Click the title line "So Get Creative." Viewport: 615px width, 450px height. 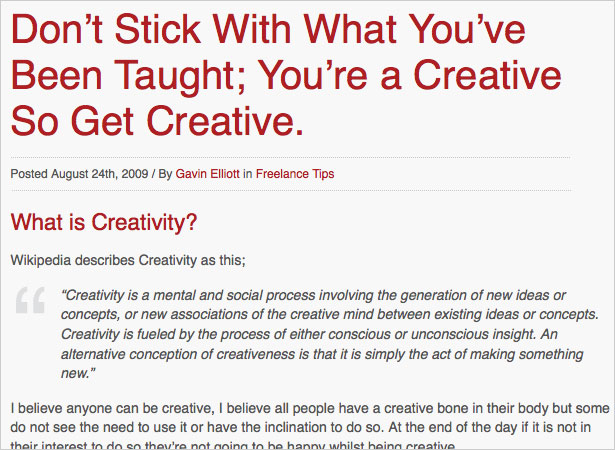pos(157,120)
